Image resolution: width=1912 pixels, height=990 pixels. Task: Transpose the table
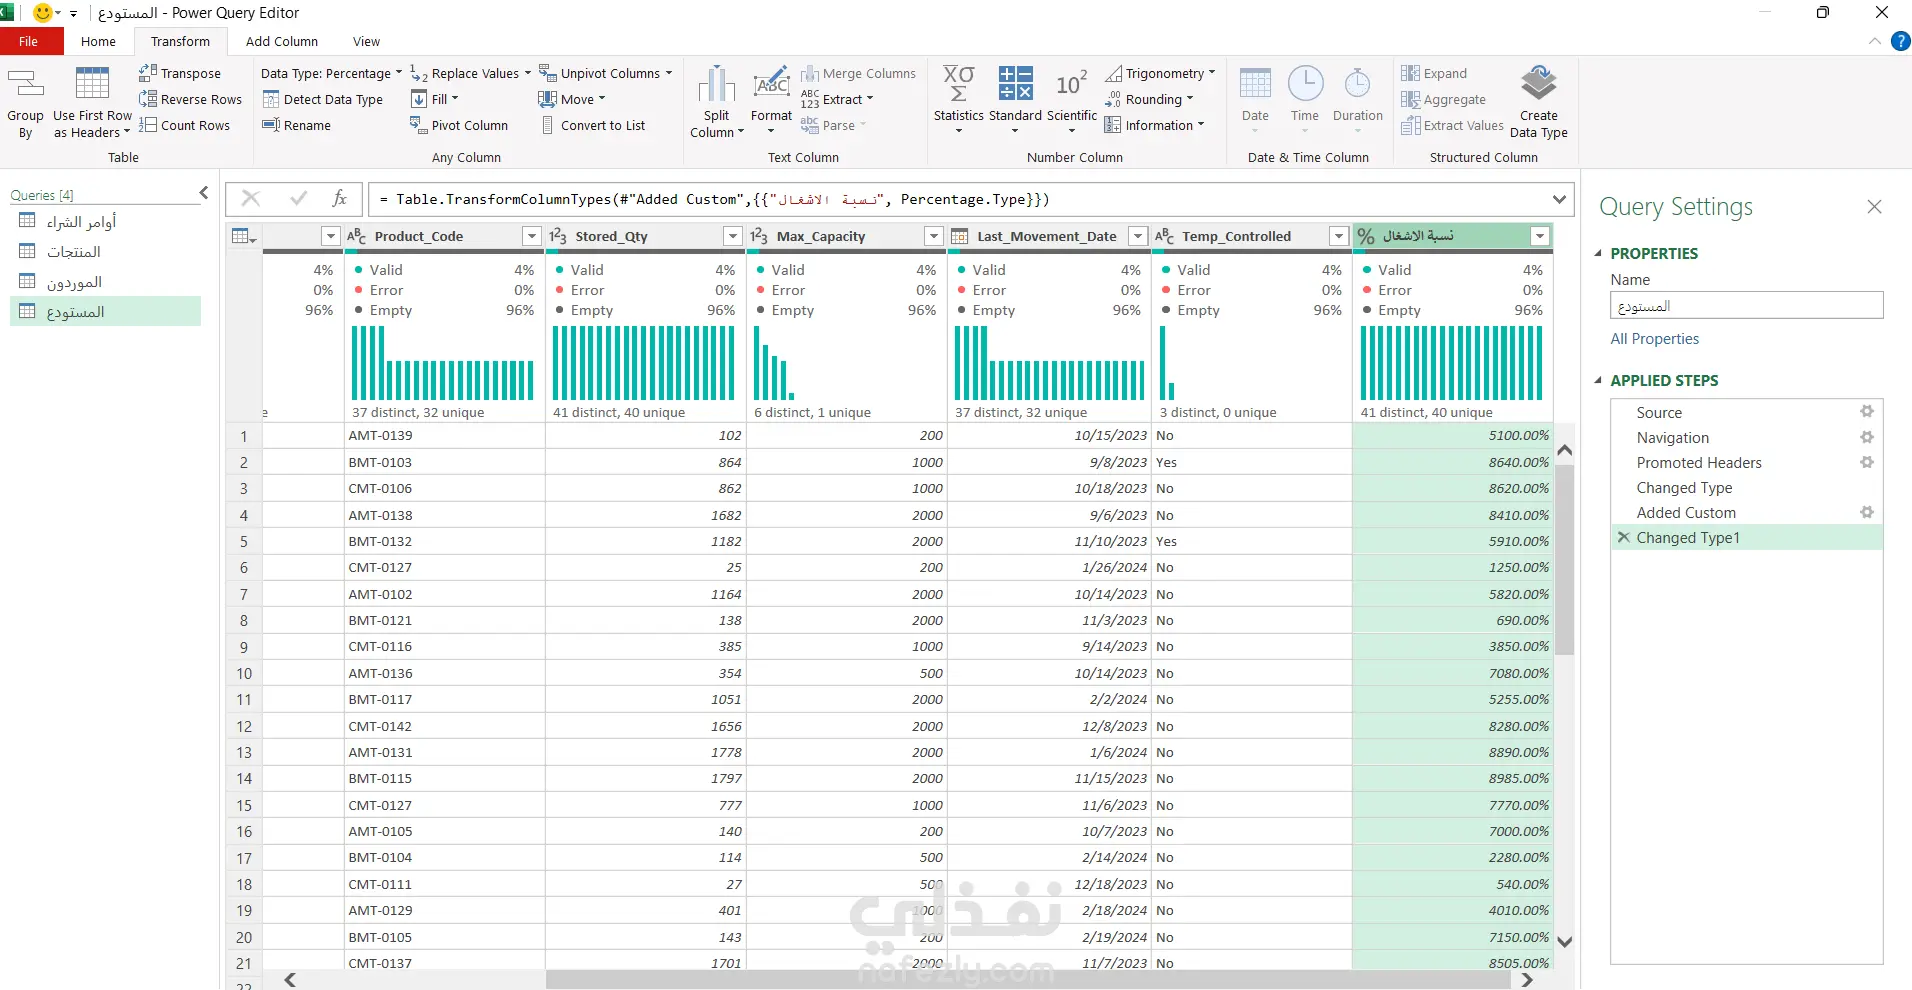(180, 73)
